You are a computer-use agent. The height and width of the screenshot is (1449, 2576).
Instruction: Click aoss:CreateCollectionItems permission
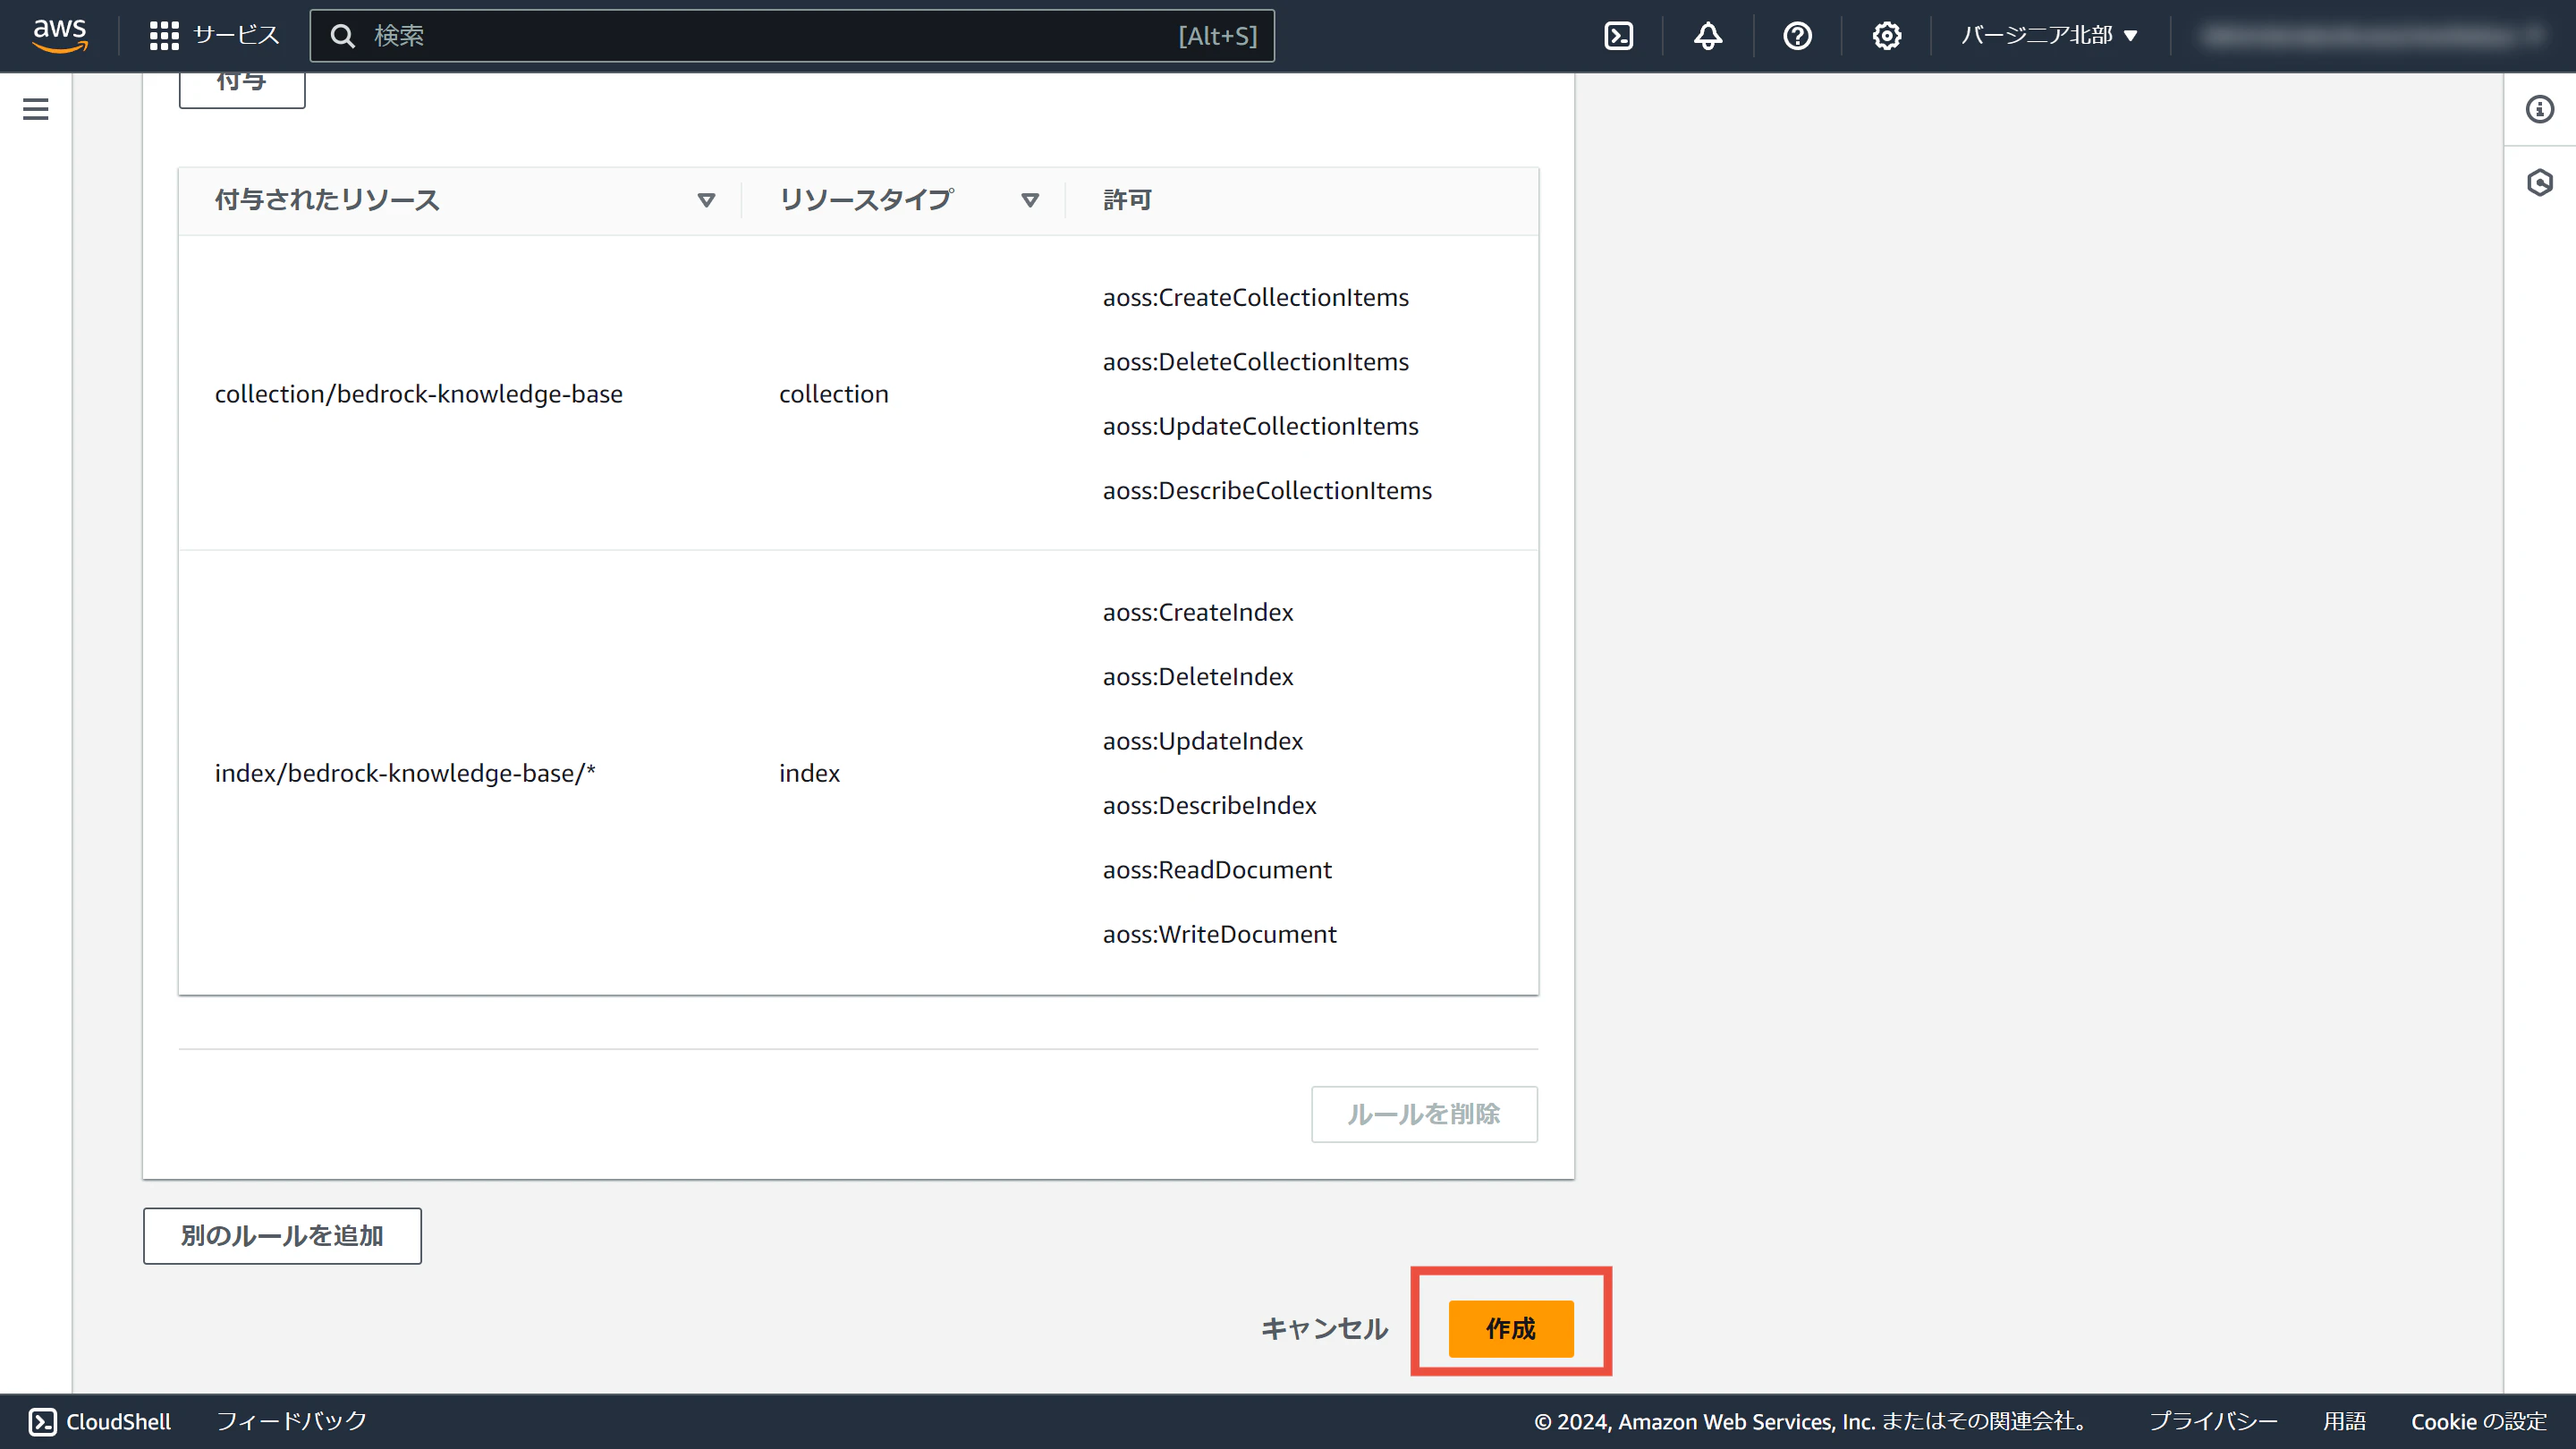[1255, 297]
